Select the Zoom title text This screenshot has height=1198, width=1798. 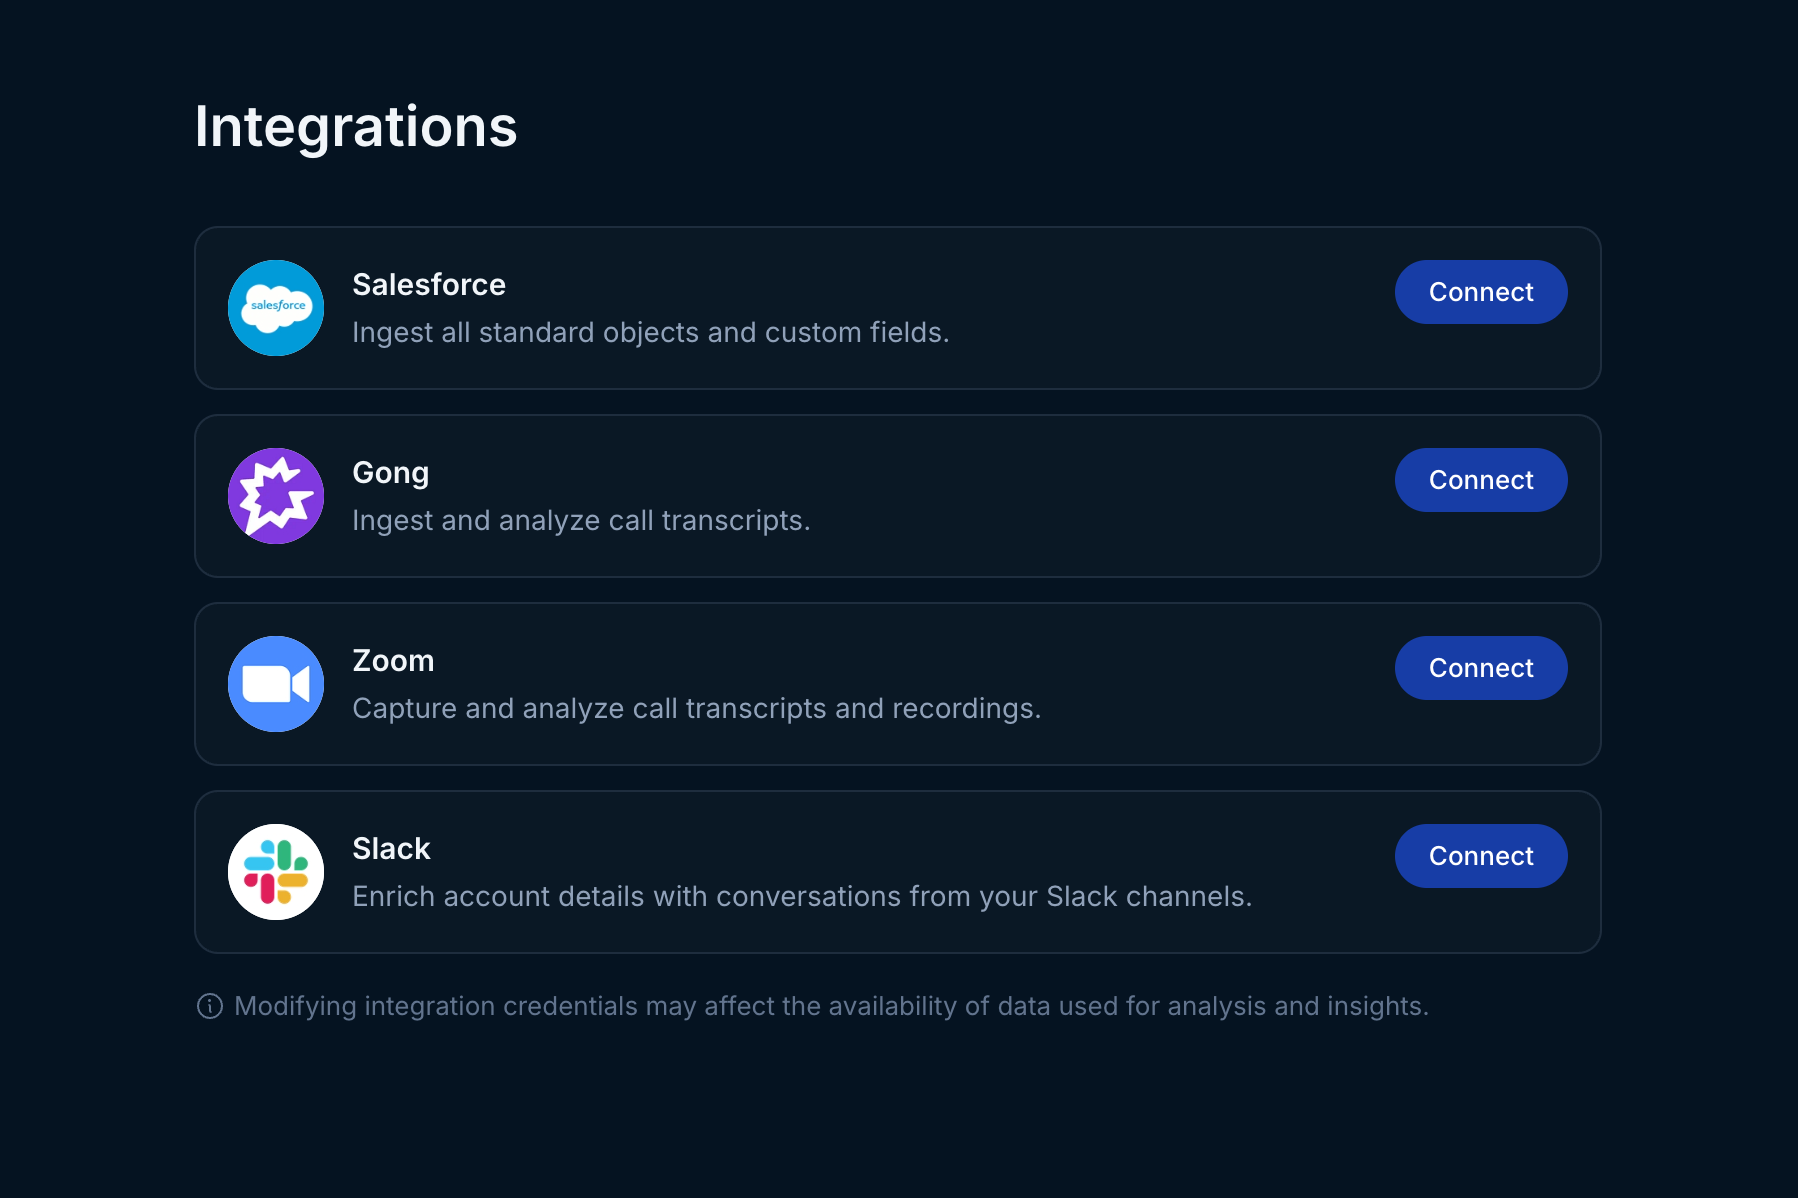(393, 661)
